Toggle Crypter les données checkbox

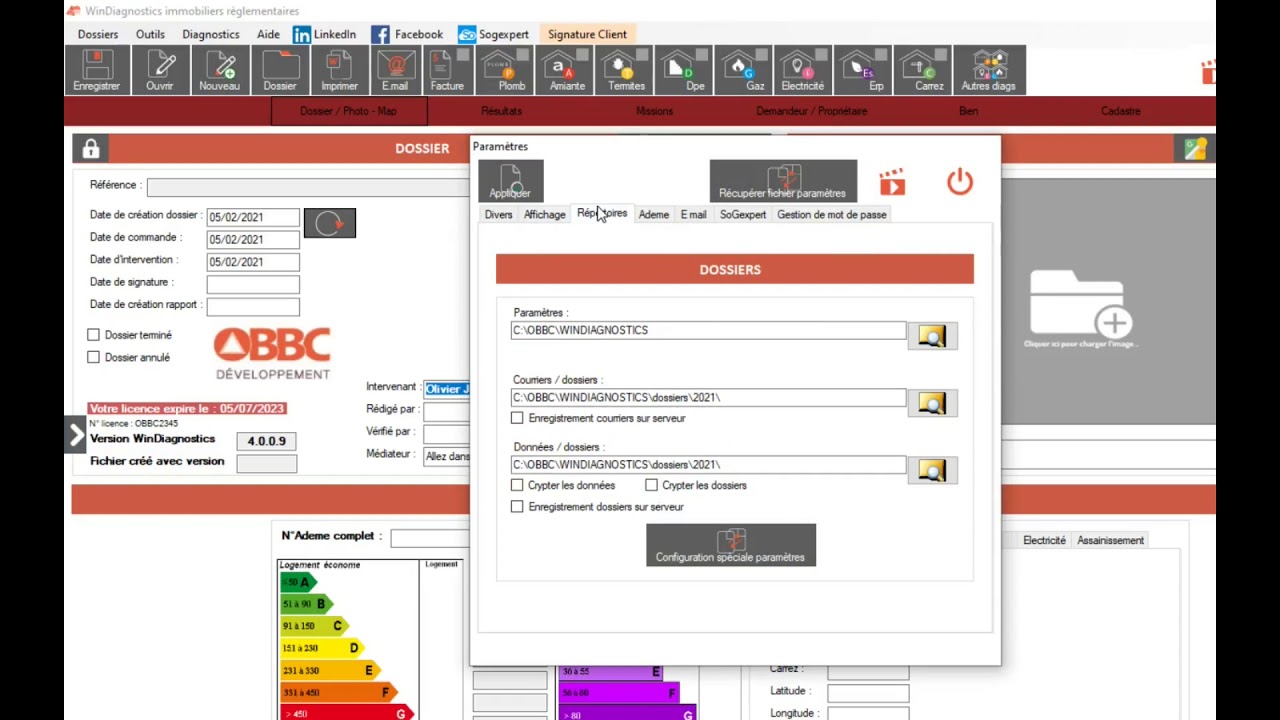517,485
